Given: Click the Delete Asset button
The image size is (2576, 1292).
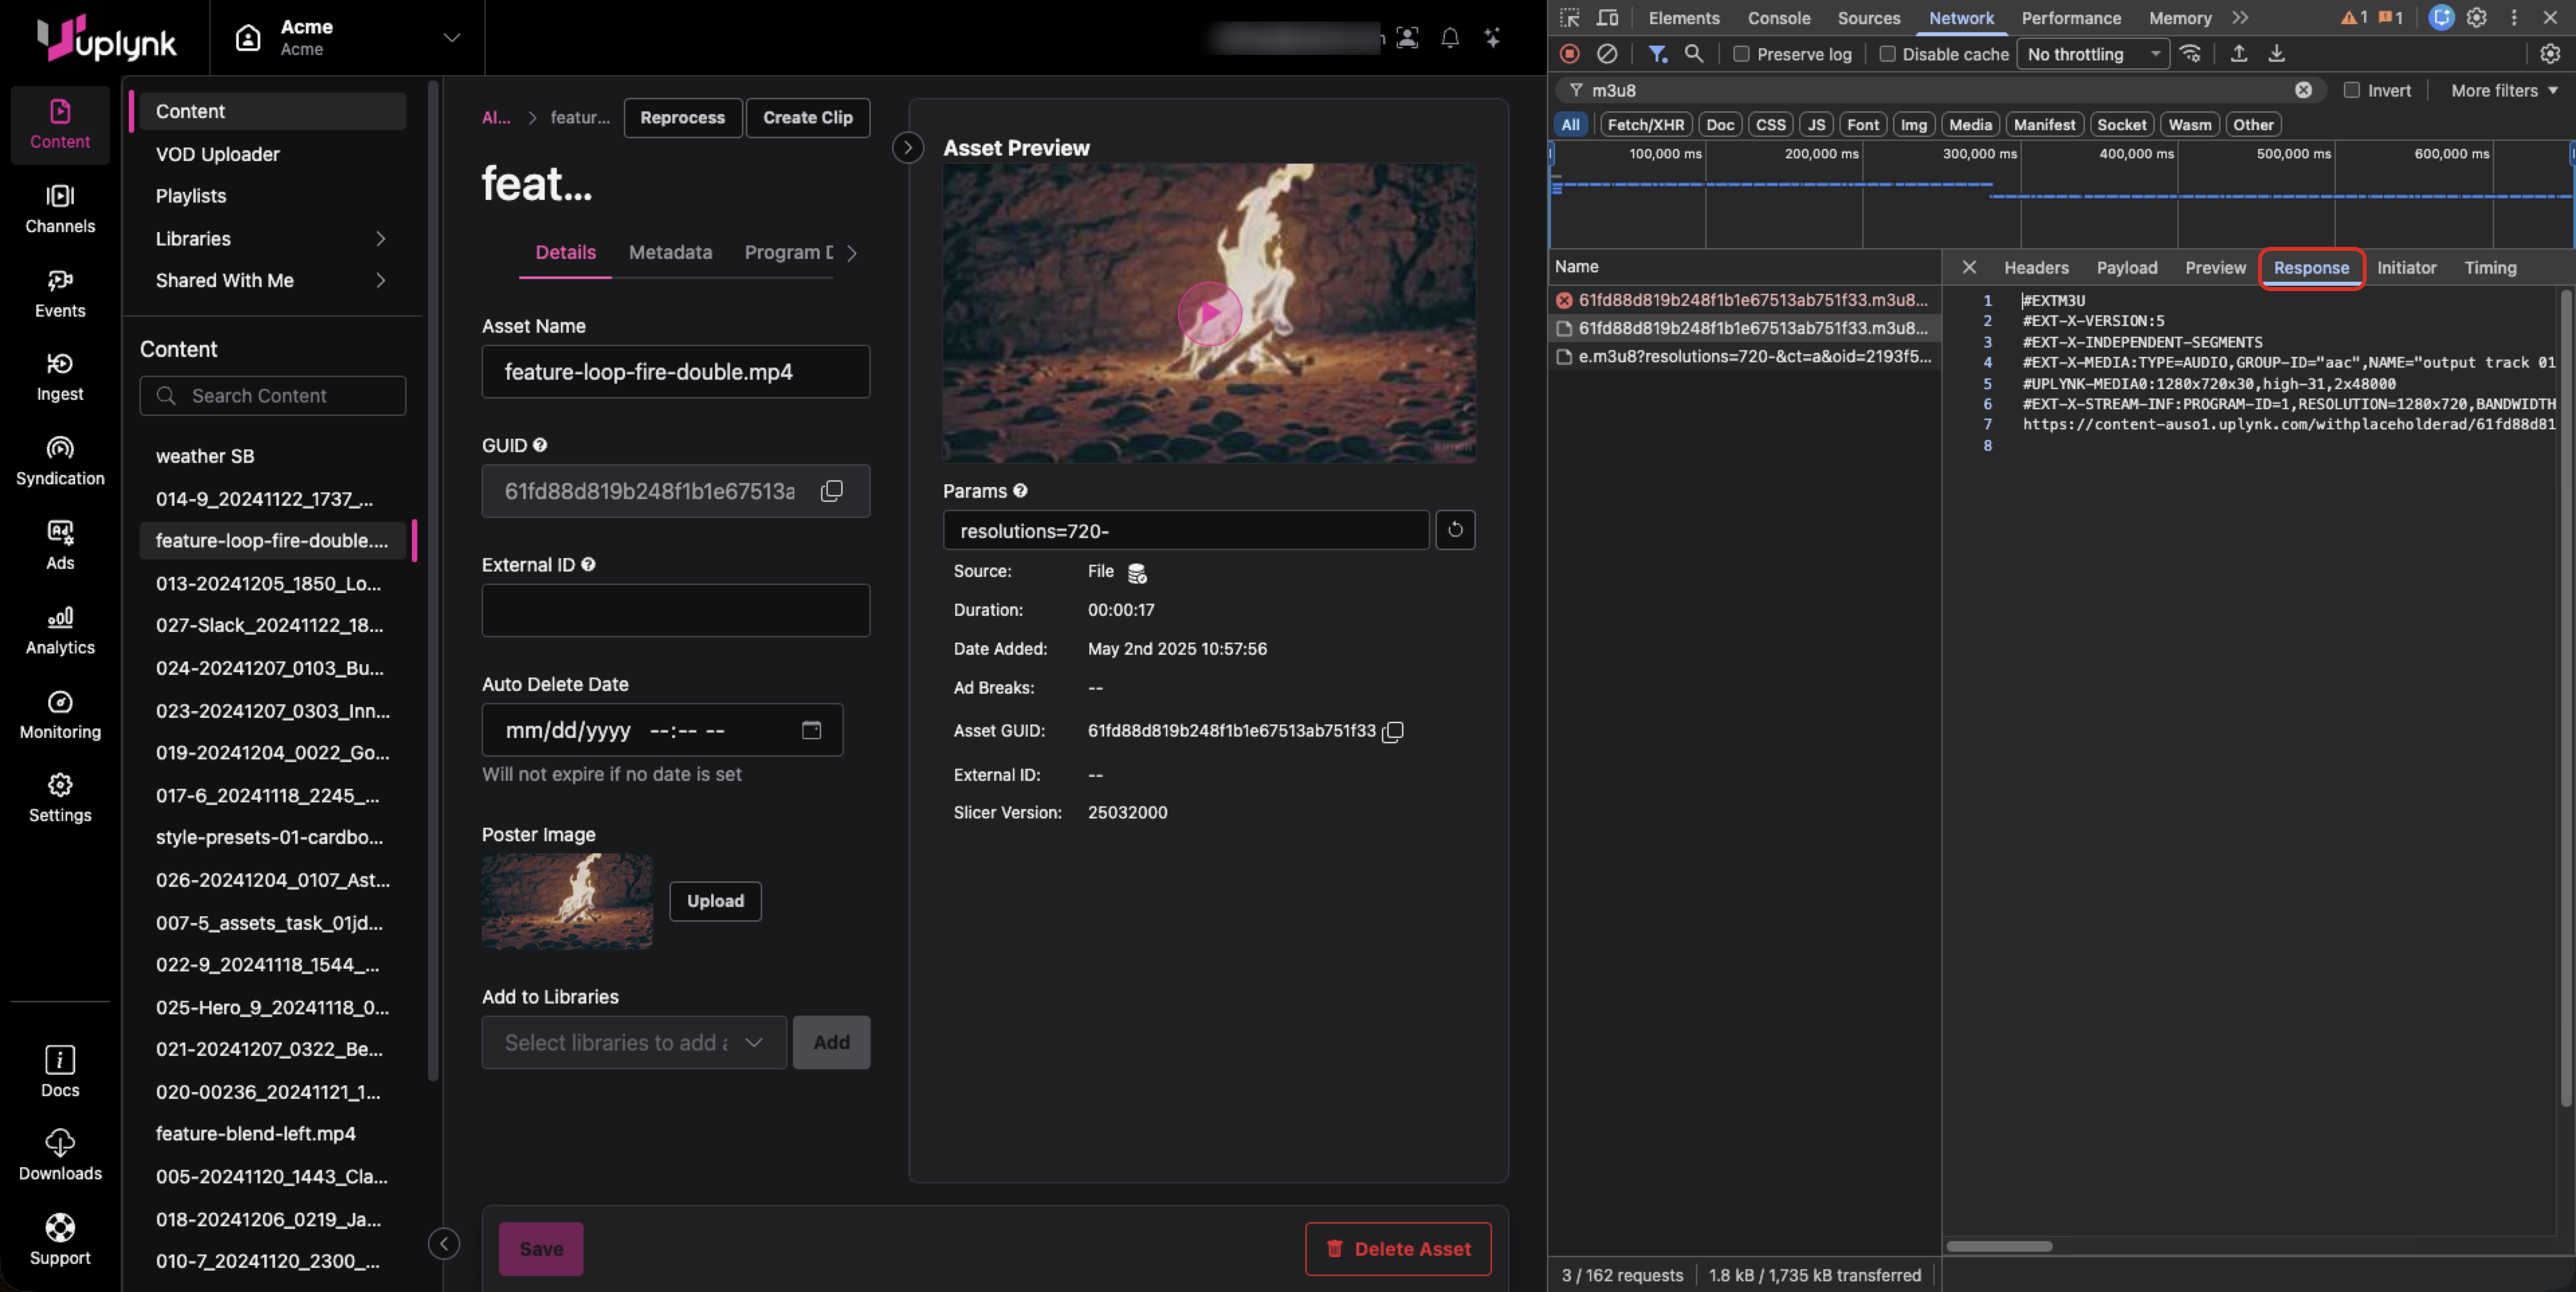Looking at the screenshot, I should pos(1397,1248).
